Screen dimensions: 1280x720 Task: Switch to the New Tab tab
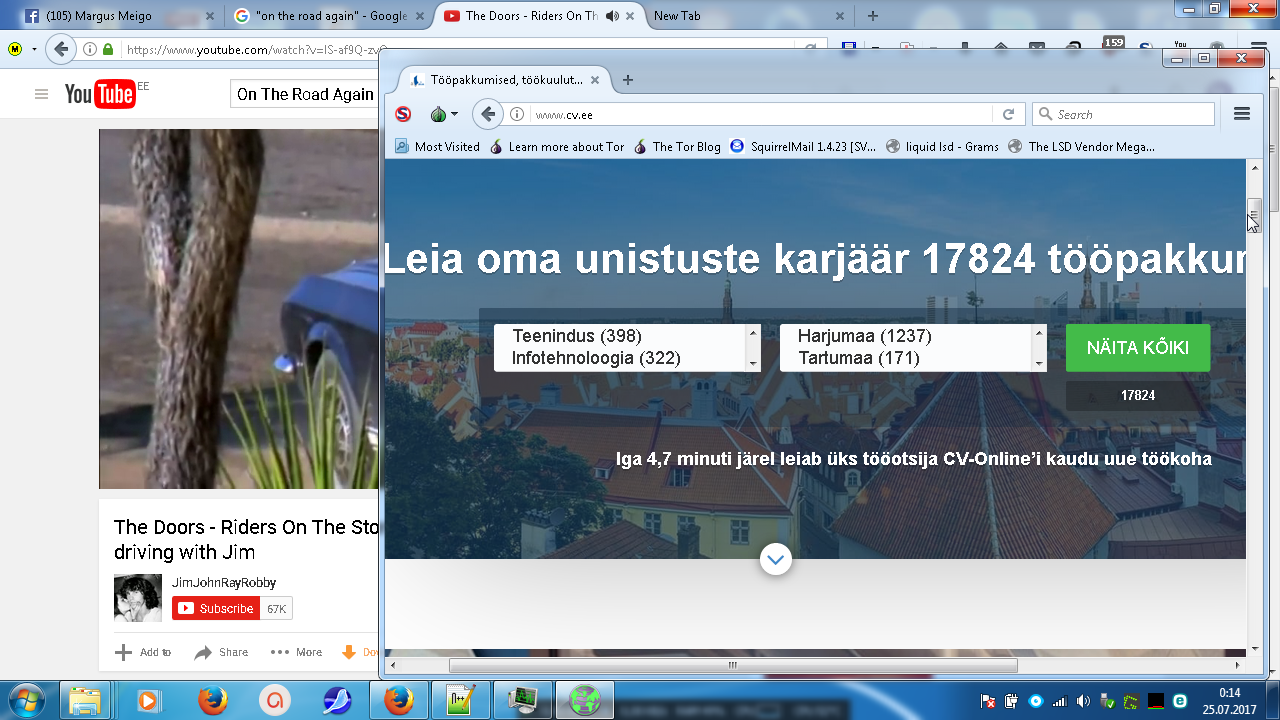[x=744, y=15]
